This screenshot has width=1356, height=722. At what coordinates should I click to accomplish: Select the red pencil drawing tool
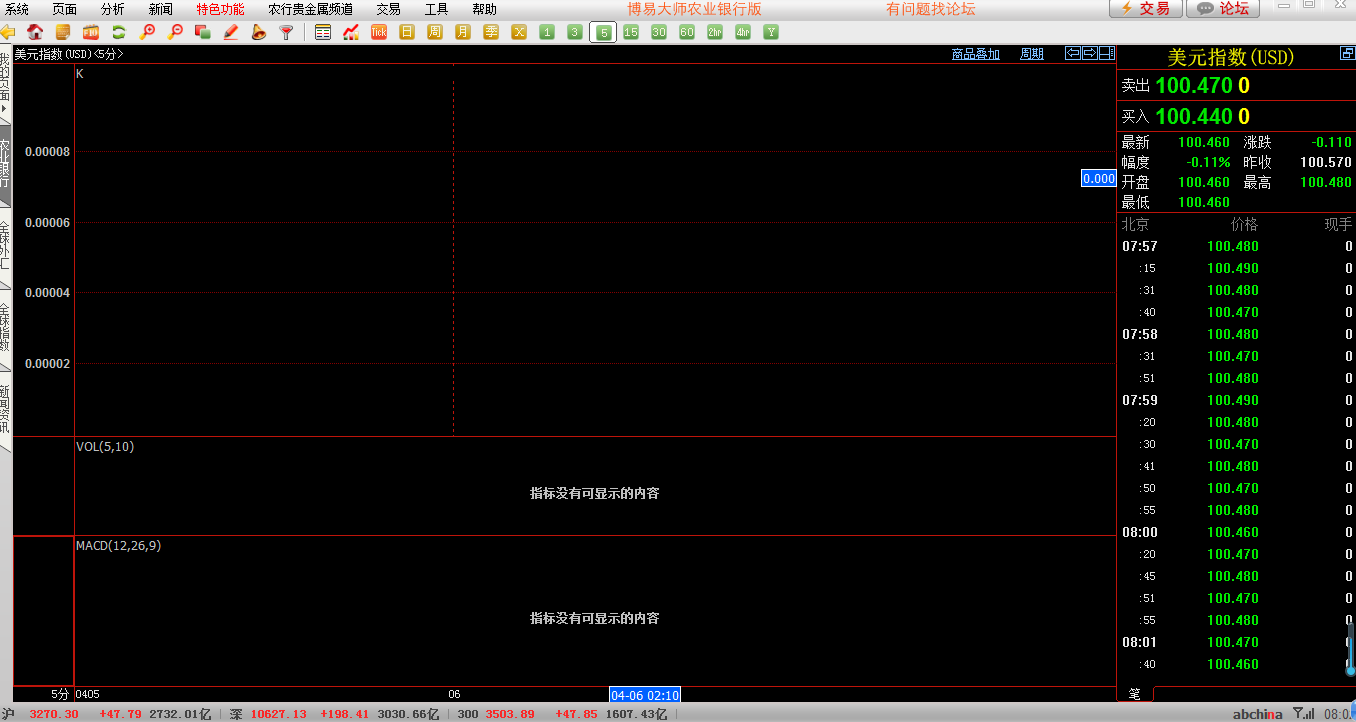coord(231,32)
